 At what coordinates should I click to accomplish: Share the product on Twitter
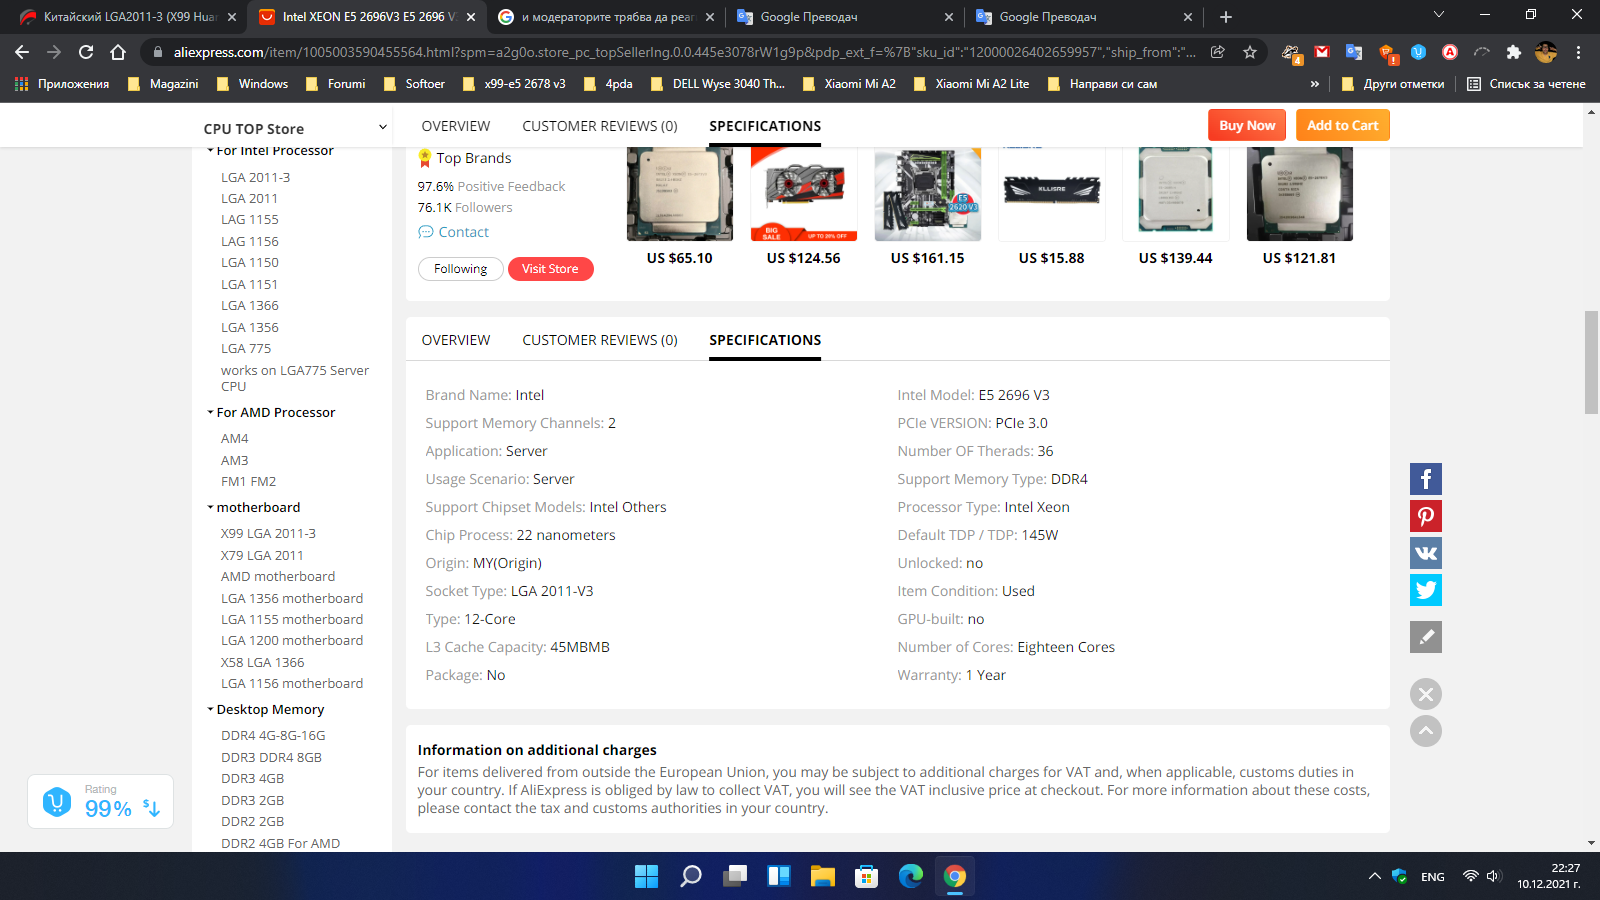[x=1426, y=590]
